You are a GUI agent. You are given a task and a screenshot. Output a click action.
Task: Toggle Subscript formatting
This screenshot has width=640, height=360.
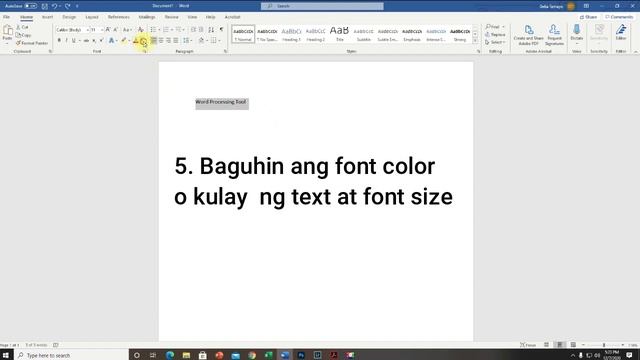(94, 40)
